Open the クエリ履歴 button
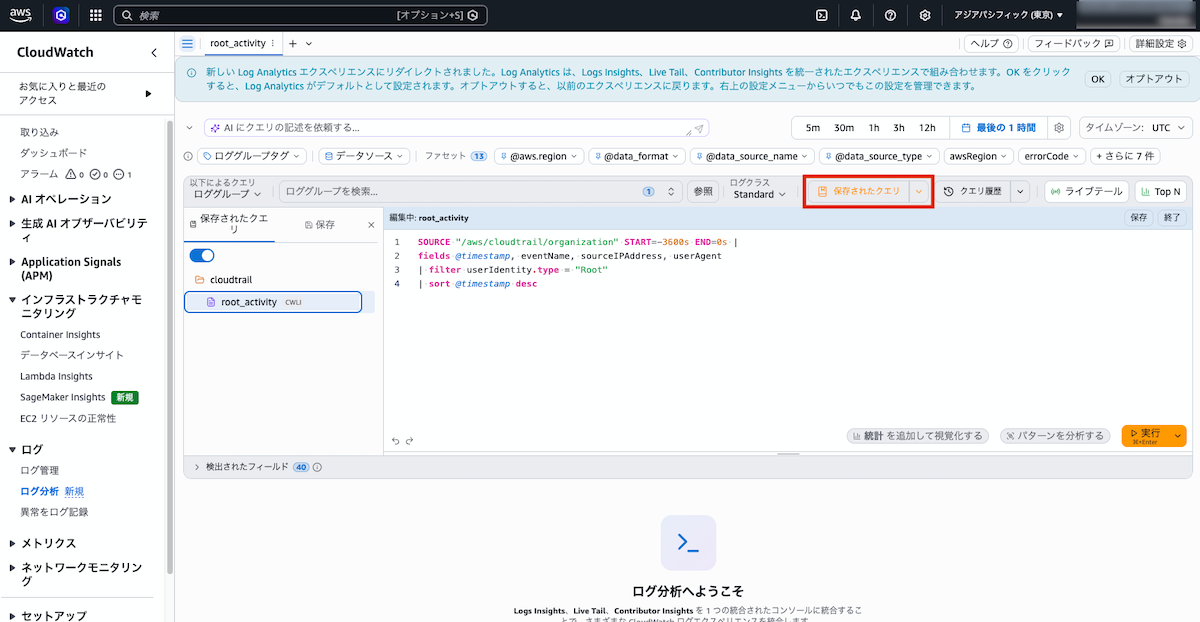The height and width of the screenshot is (622, 1200). pyautogui.click(x=973, y=191)
